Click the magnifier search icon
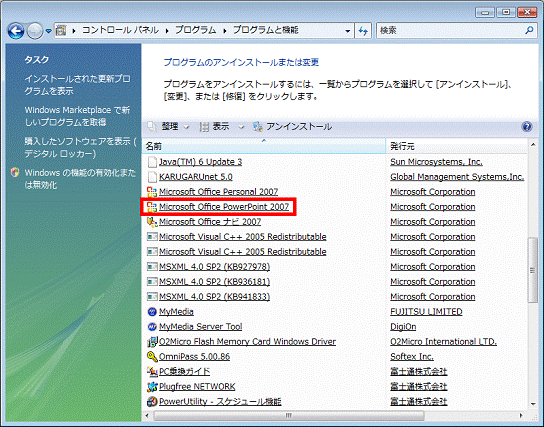The image size is (544, 427). pyautogui.click(x=529, y=31)
